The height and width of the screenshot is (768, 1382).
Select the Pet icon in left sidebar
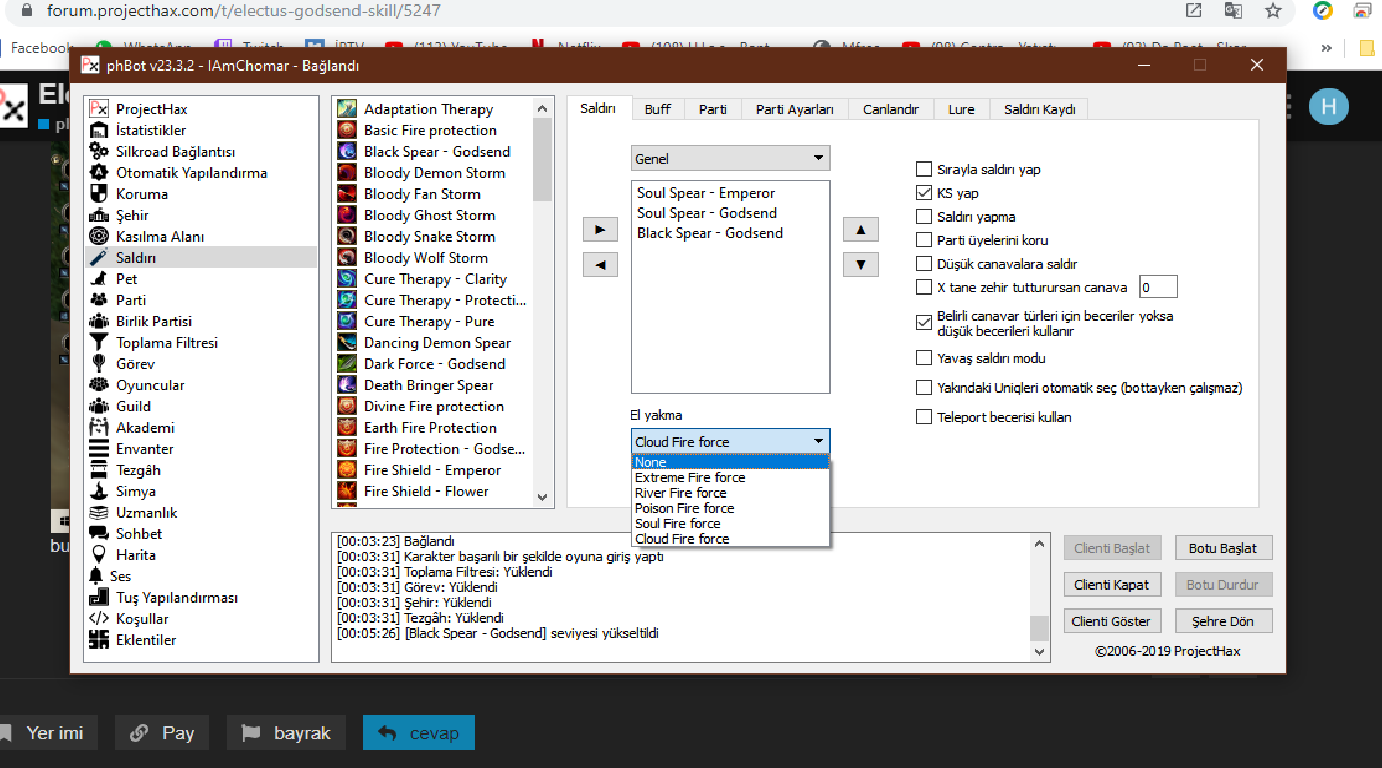coord(99,279)
